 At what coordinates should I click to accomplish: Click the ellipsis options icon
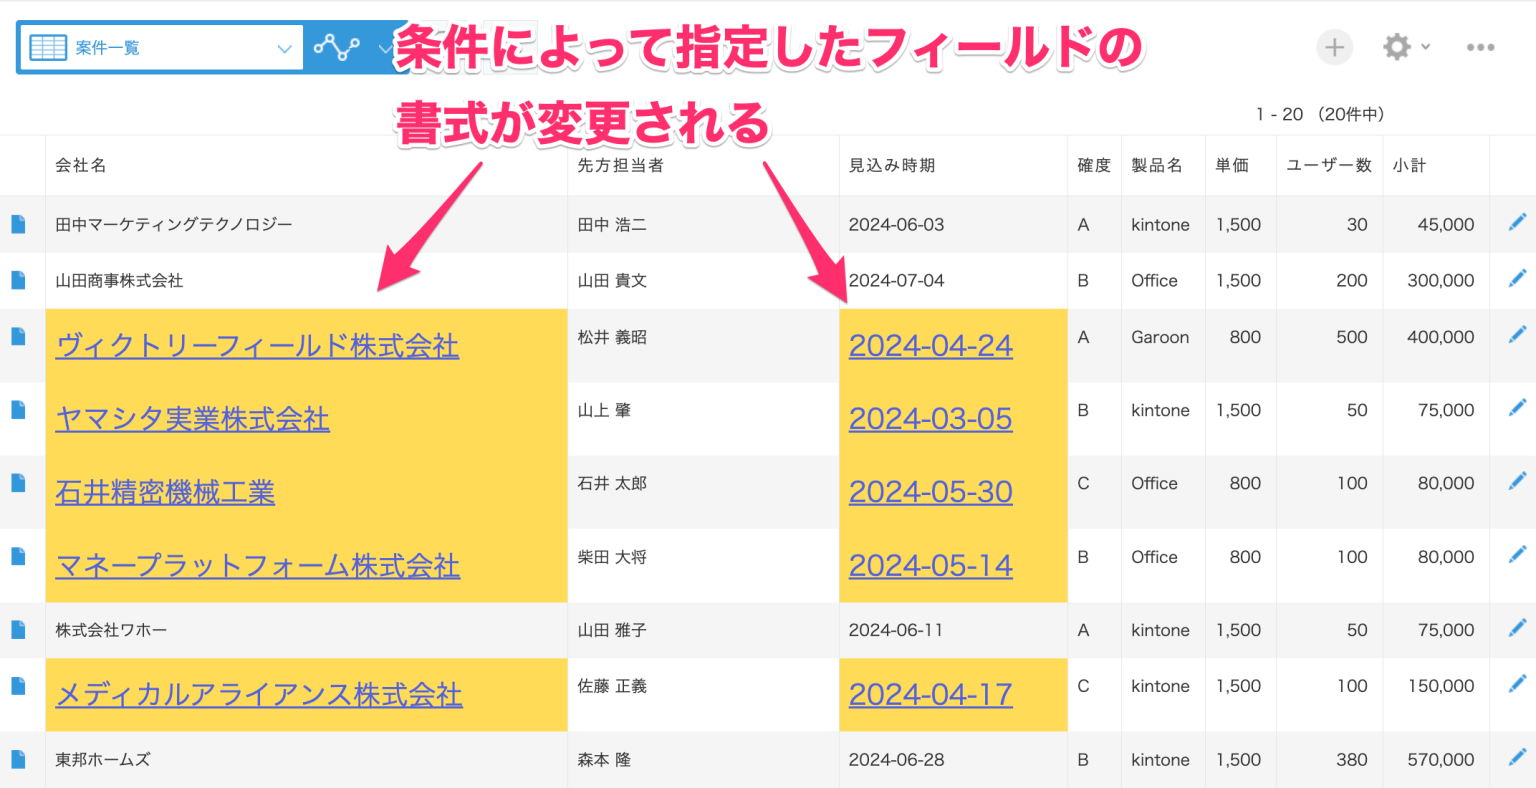pyautogui.click(x=1480, y=46)
